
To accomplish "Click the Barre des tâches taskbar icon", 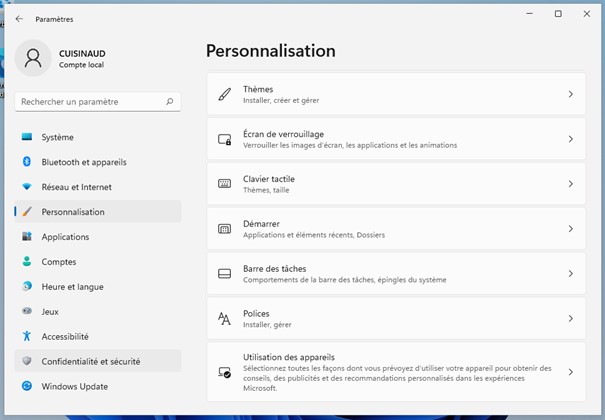I will tap(224, 273).
